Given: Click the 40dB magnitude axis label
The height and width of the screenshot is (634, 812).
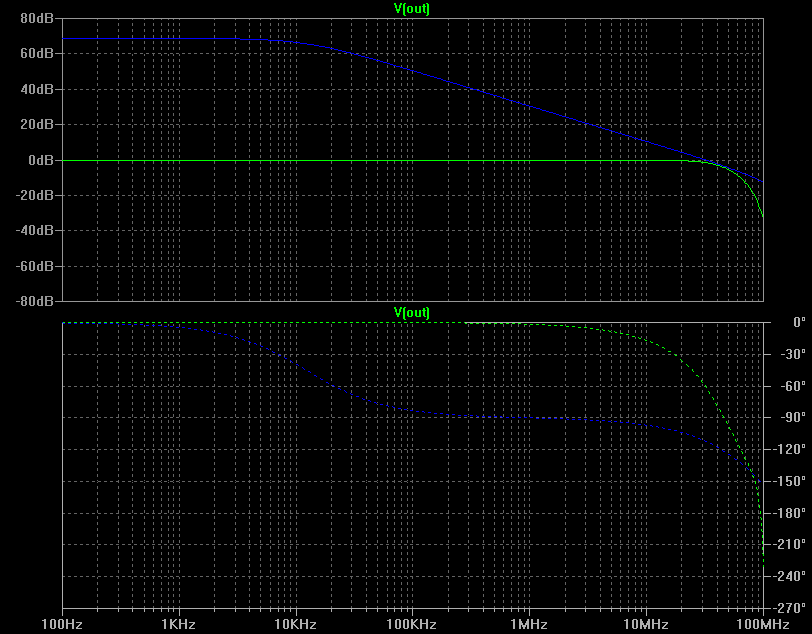Looking at the screenshot, I should [37, 89].
